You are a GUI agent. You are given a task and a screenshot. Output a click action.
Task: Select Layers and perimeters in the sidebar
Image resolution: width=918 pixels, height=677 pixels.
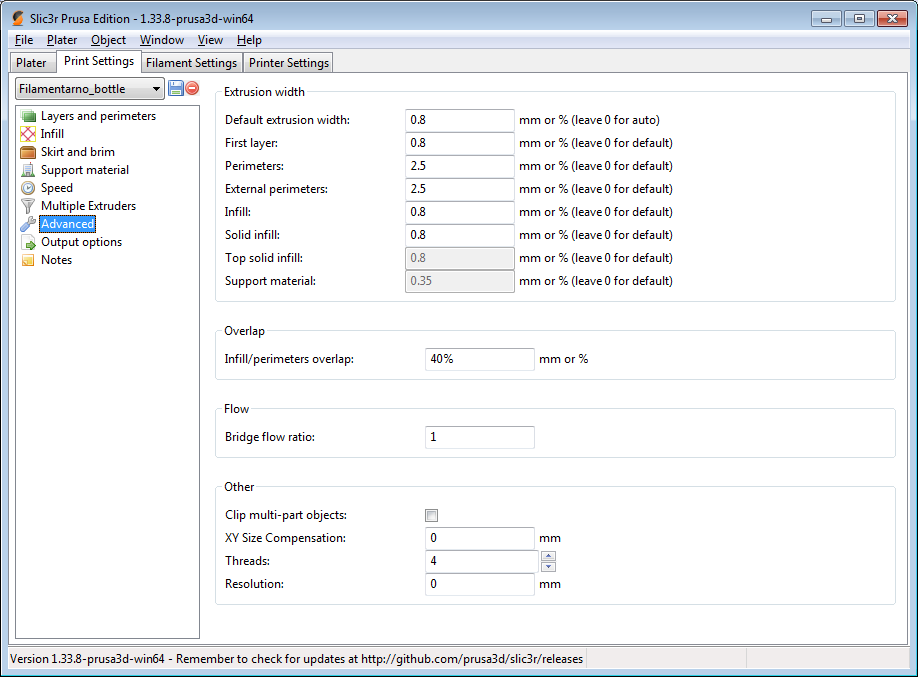[x=98, y=116]
